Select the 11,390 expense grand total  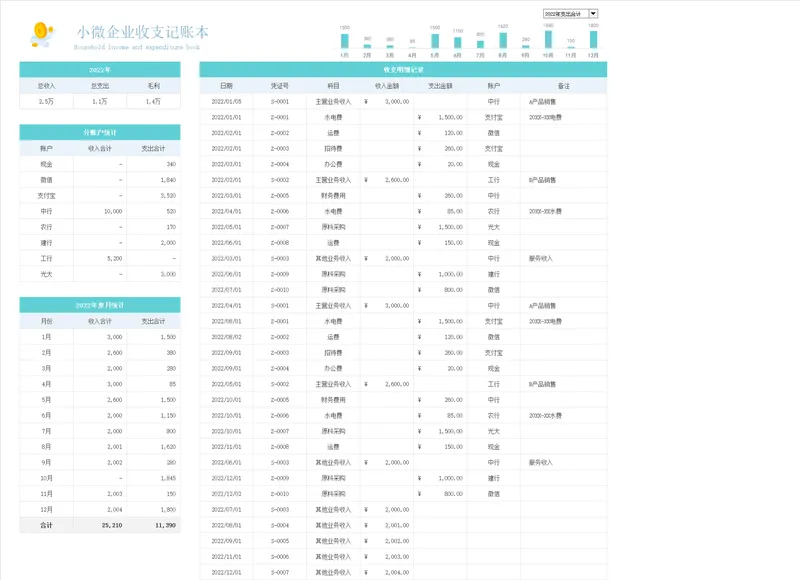click(x=154, y=525)
